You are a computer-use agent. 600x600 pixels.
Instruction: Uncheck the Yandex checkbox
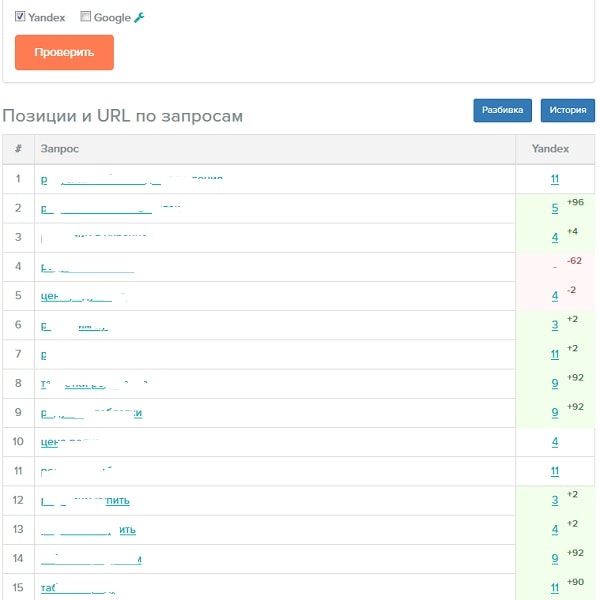click(x=20, y=16)
